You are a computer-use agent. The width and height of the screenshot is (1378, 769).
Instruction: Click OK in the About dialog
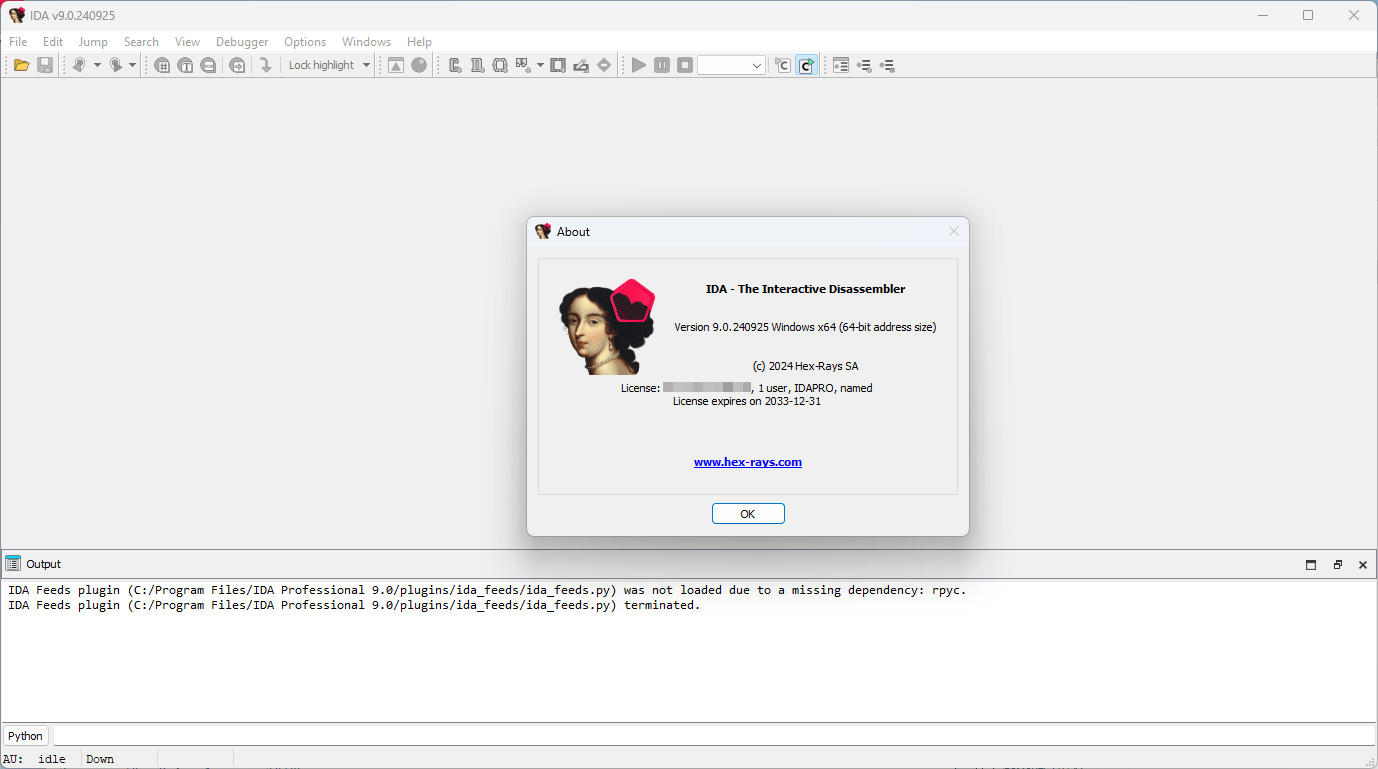748,514
